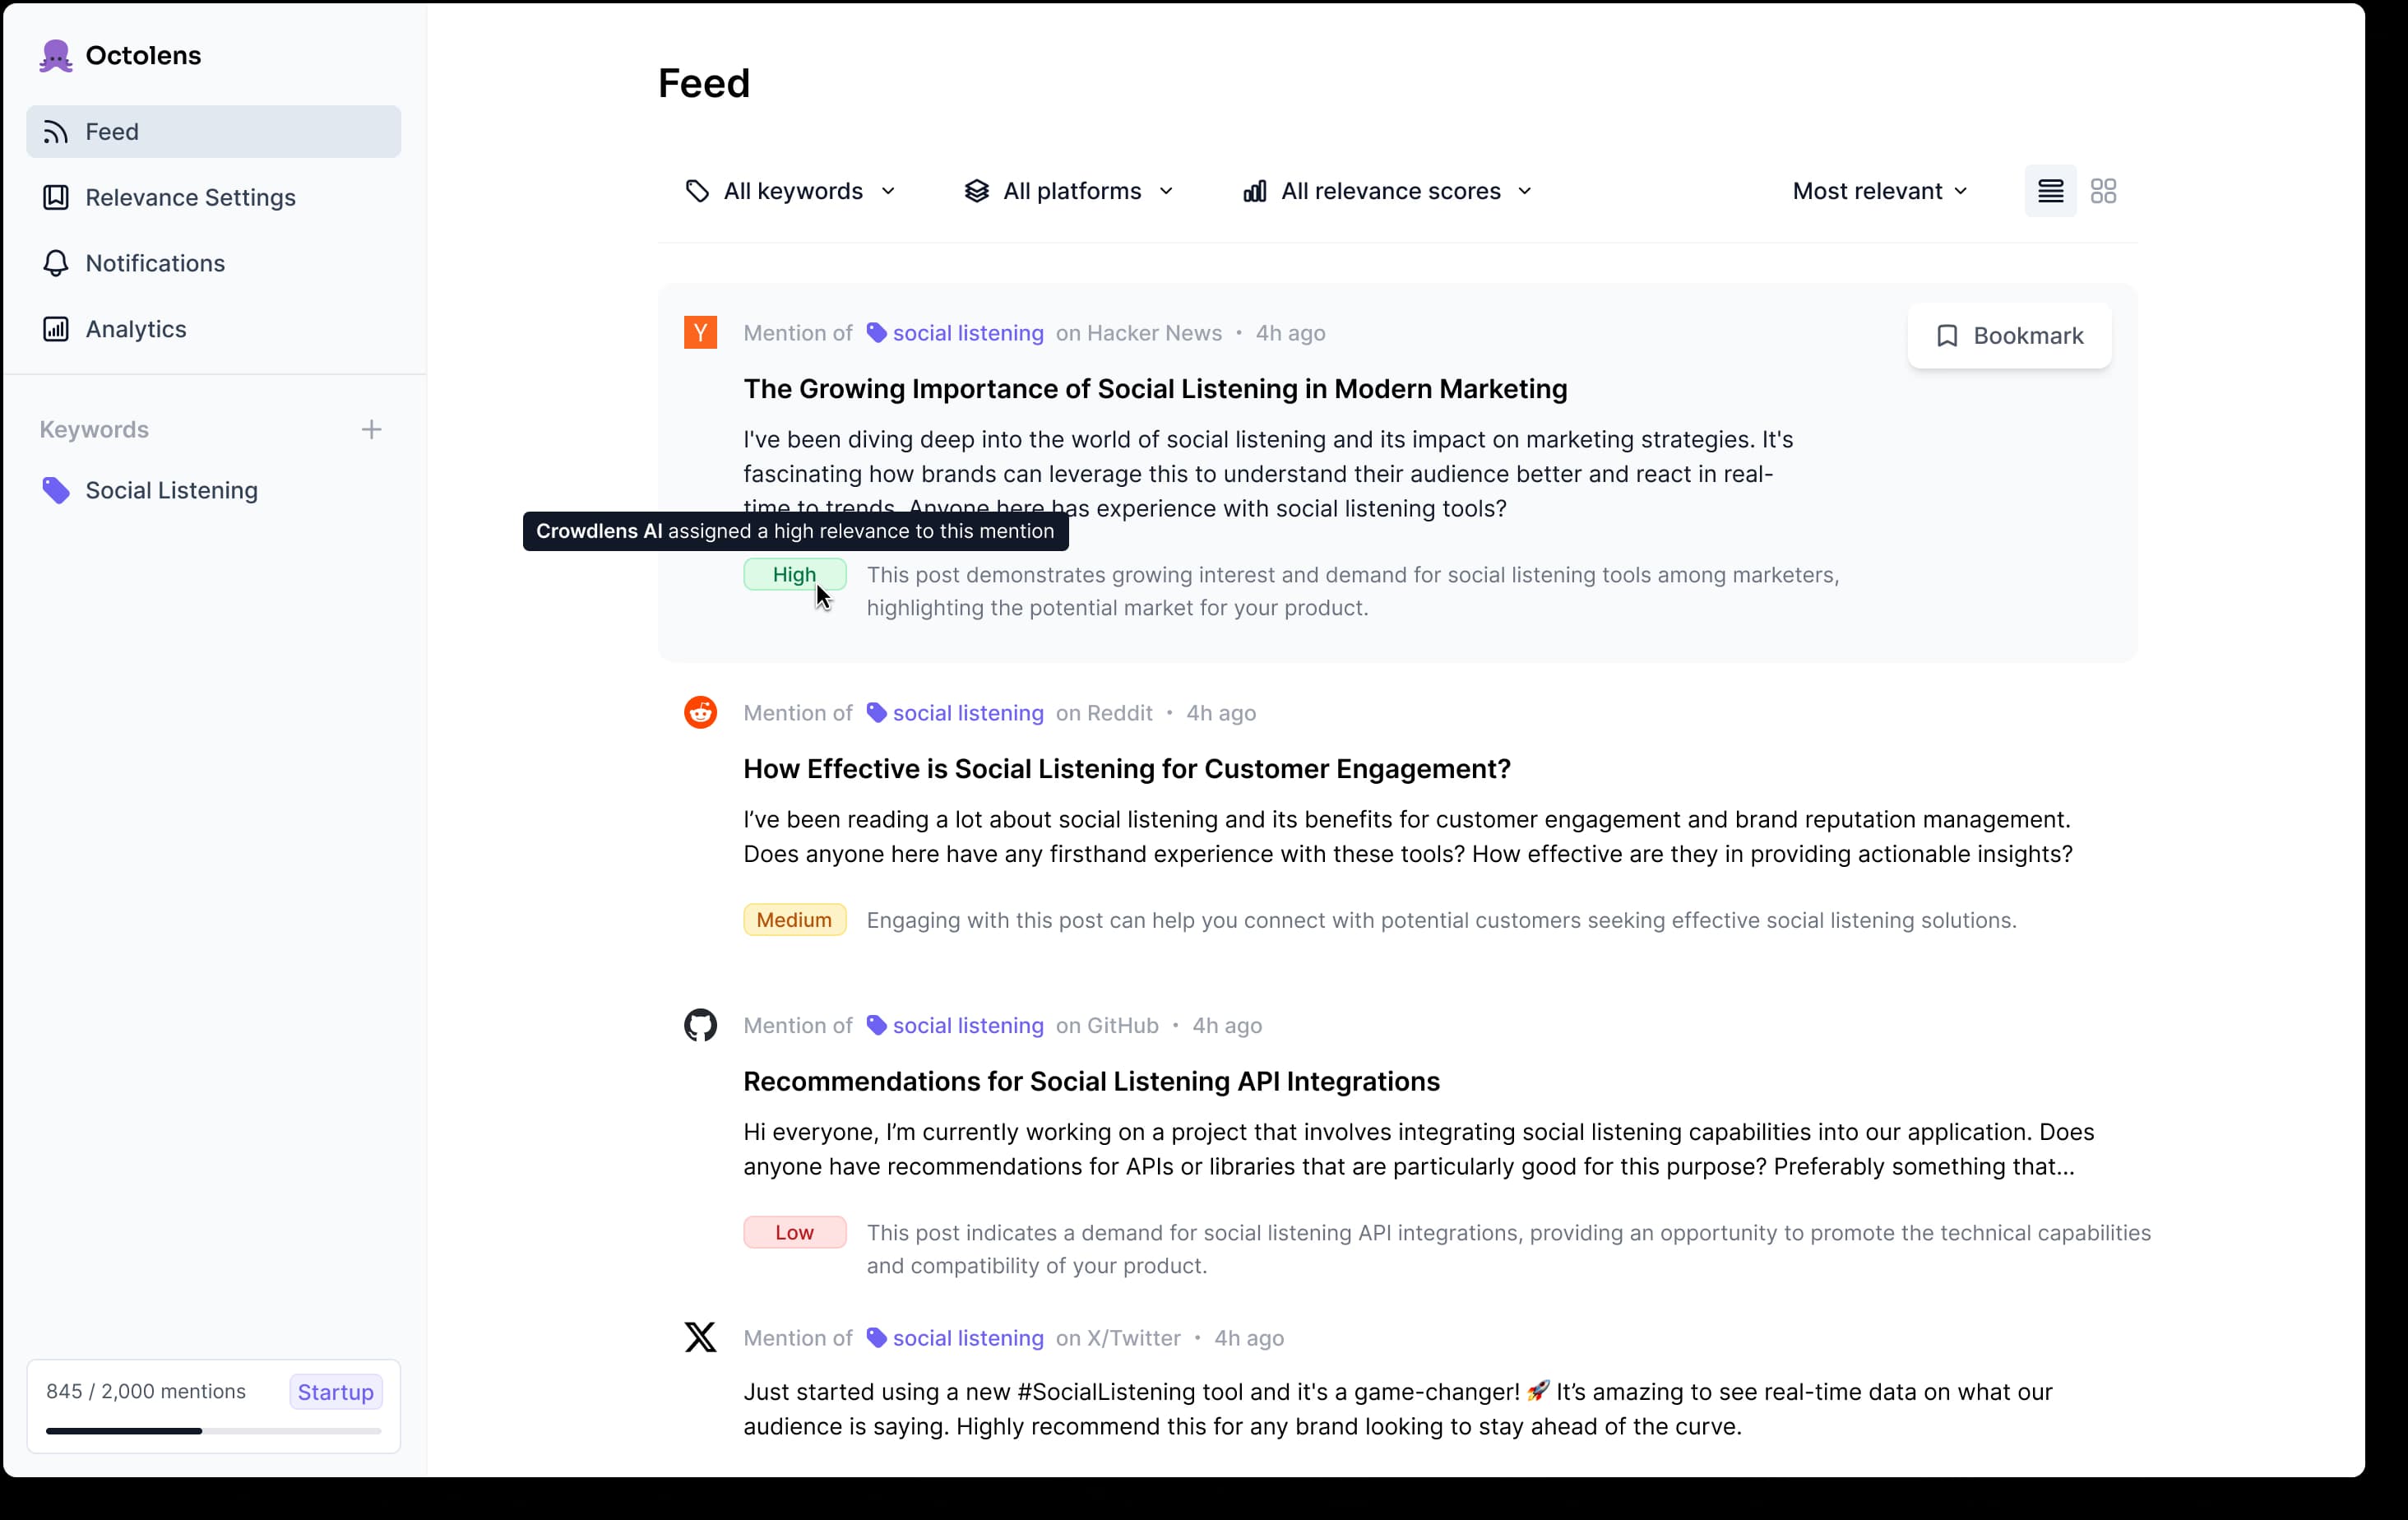Click the Hacker News Y icon
The height and width of the screenshot is (1520, 2408).
coord(700,332)
